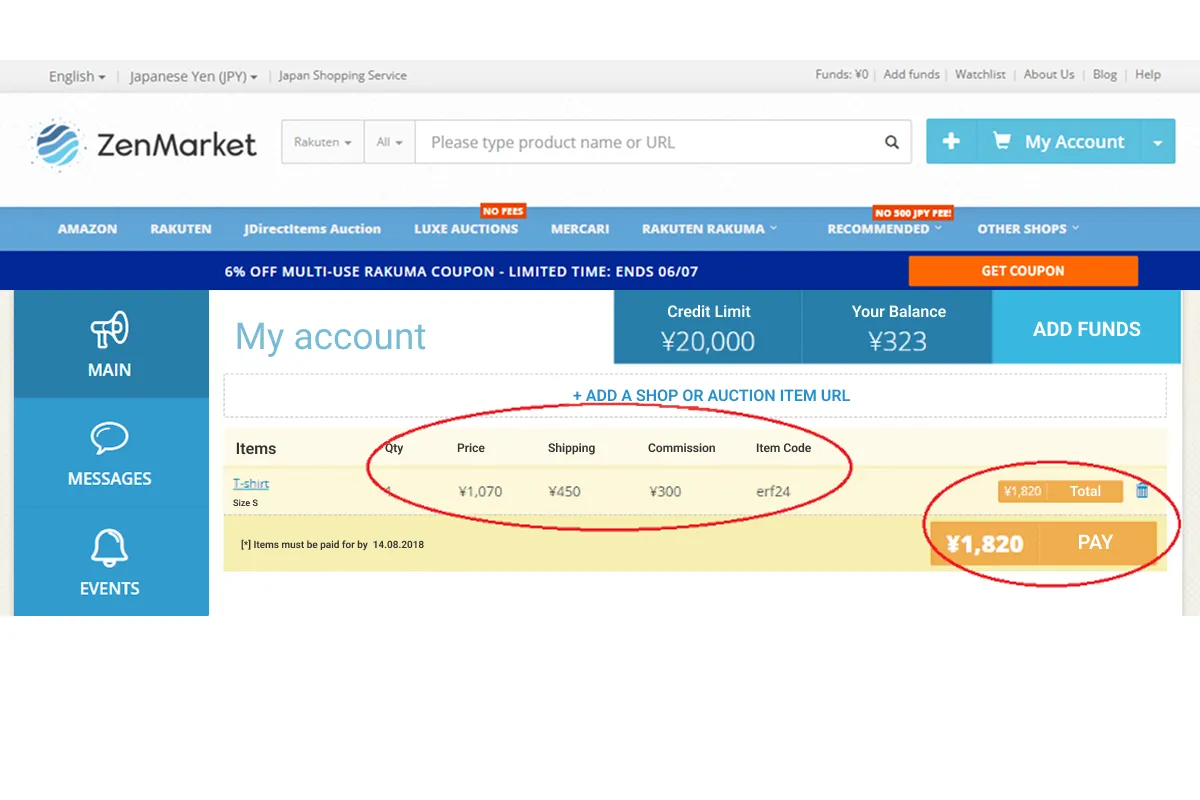
Task: Open the About Us link
Action: pos(1049,74)
